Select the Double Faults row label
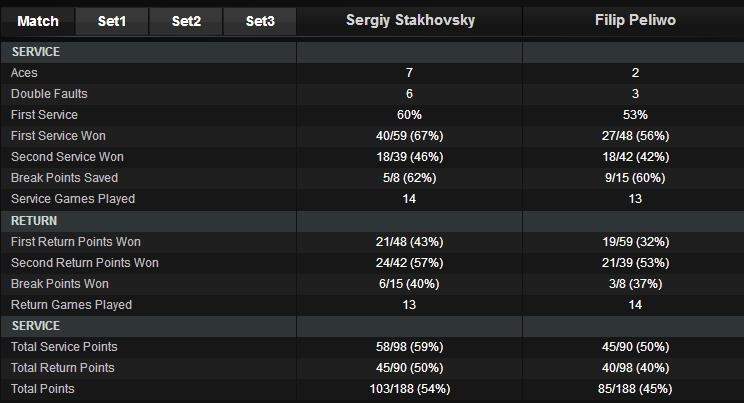Screen dimensions: 744x403 pos(48,94)
